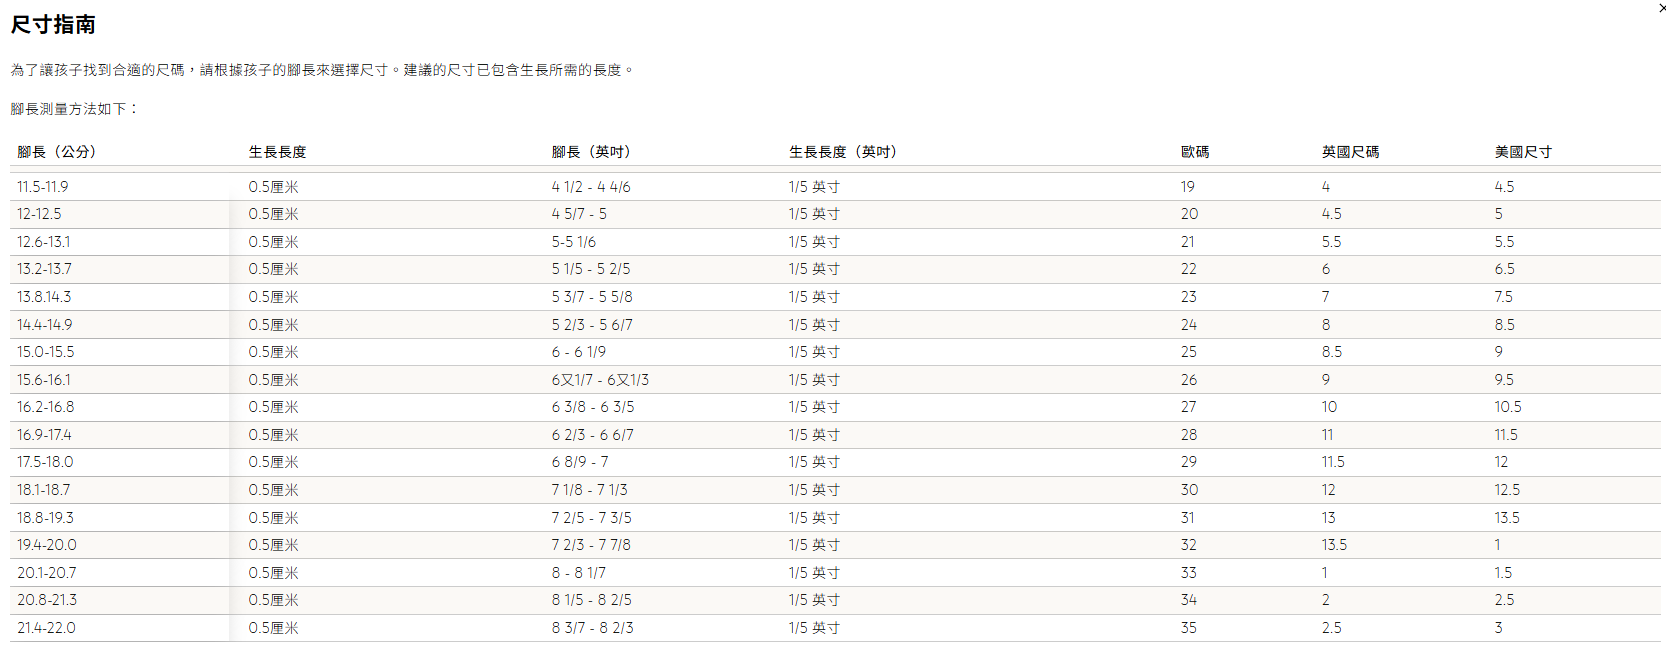The image size is (1666, 645).
Task: Click inch value 8 3/7 - 8 2/3
Action: point(593,628)
